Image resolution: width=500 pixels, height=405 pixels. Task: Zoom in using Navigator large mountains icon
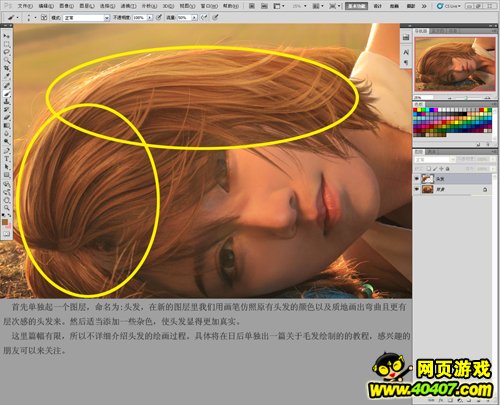pyautogui.click(x=487, y=98)
